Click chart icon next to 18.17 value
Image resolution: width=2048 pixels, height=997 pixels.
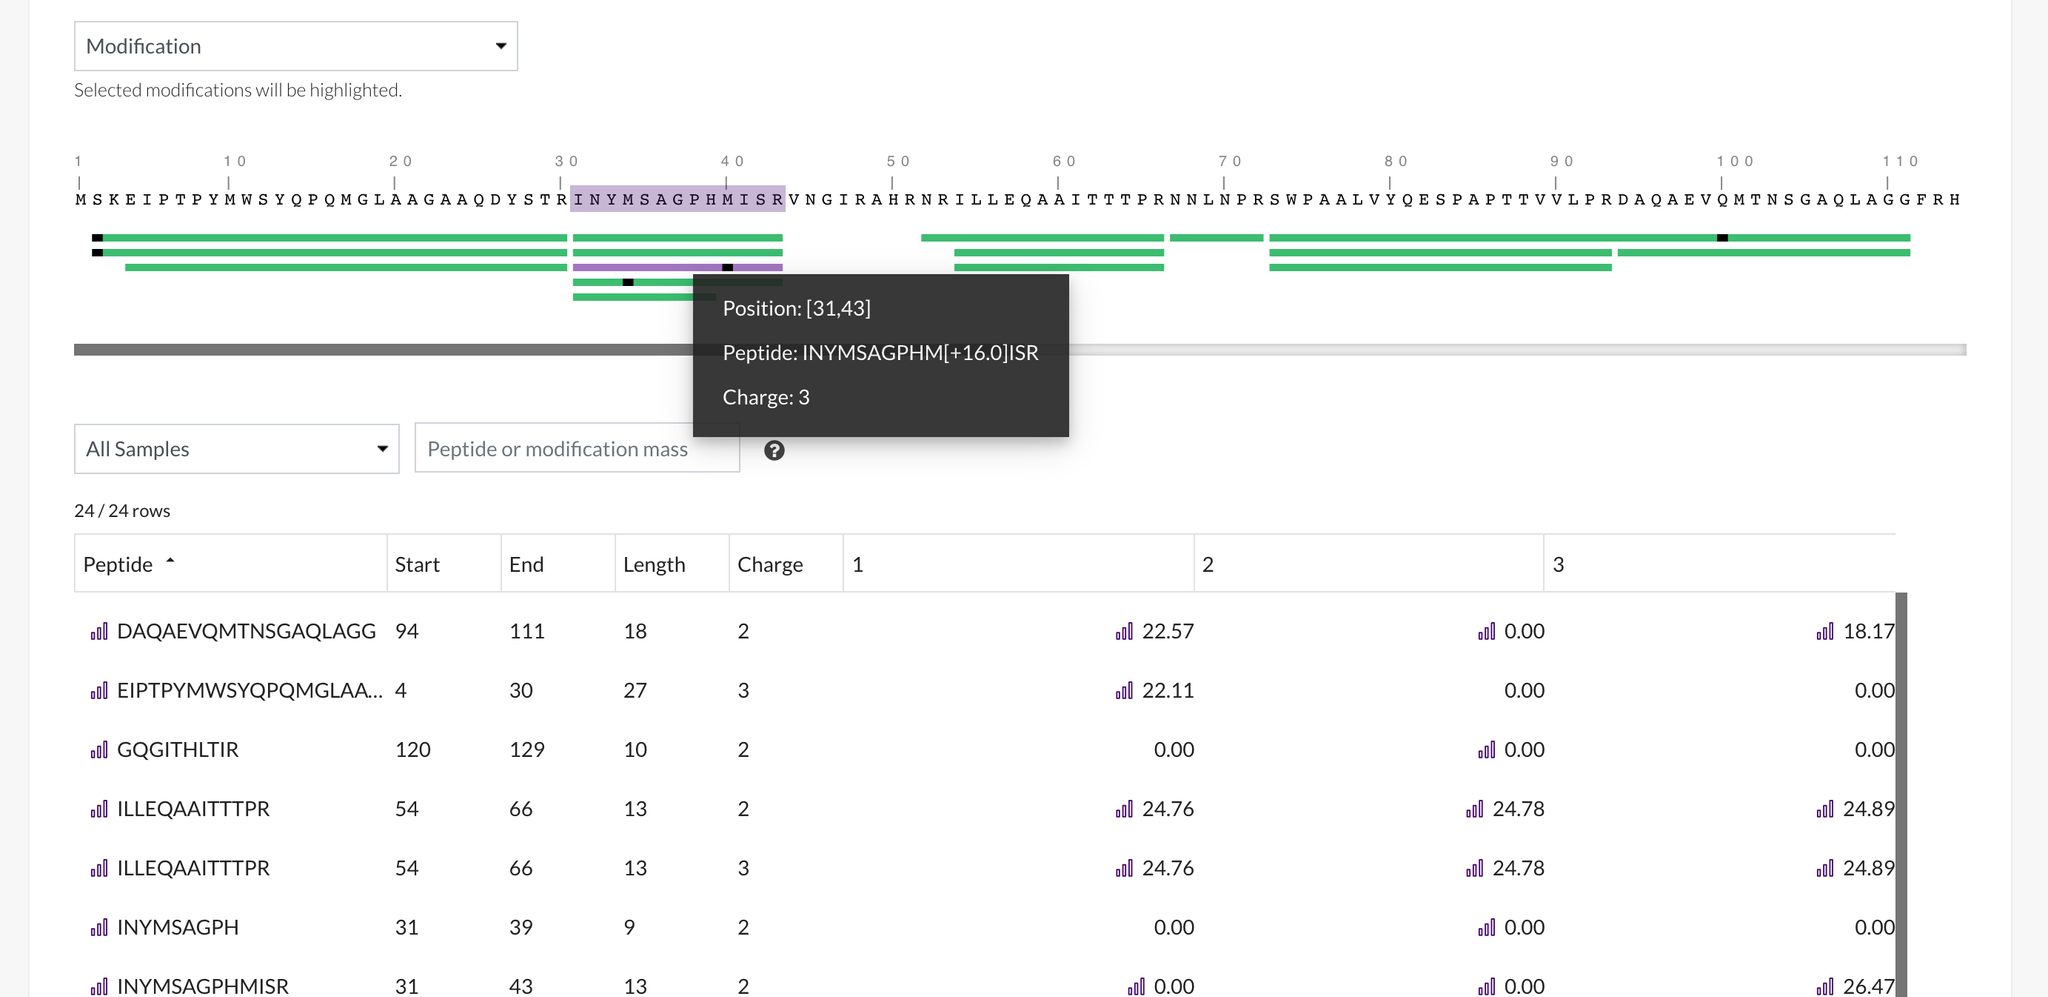1825,631
